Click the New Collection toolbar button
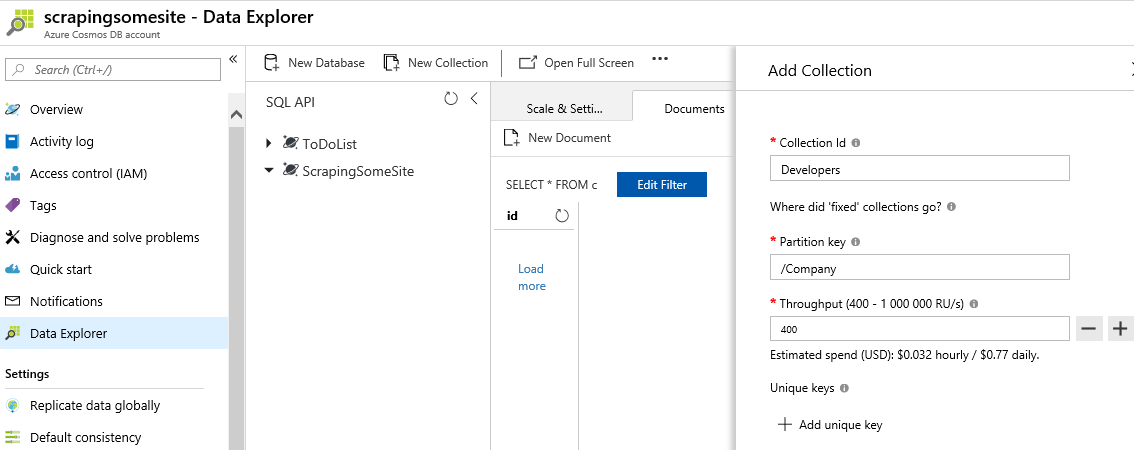 click(435, 63)
